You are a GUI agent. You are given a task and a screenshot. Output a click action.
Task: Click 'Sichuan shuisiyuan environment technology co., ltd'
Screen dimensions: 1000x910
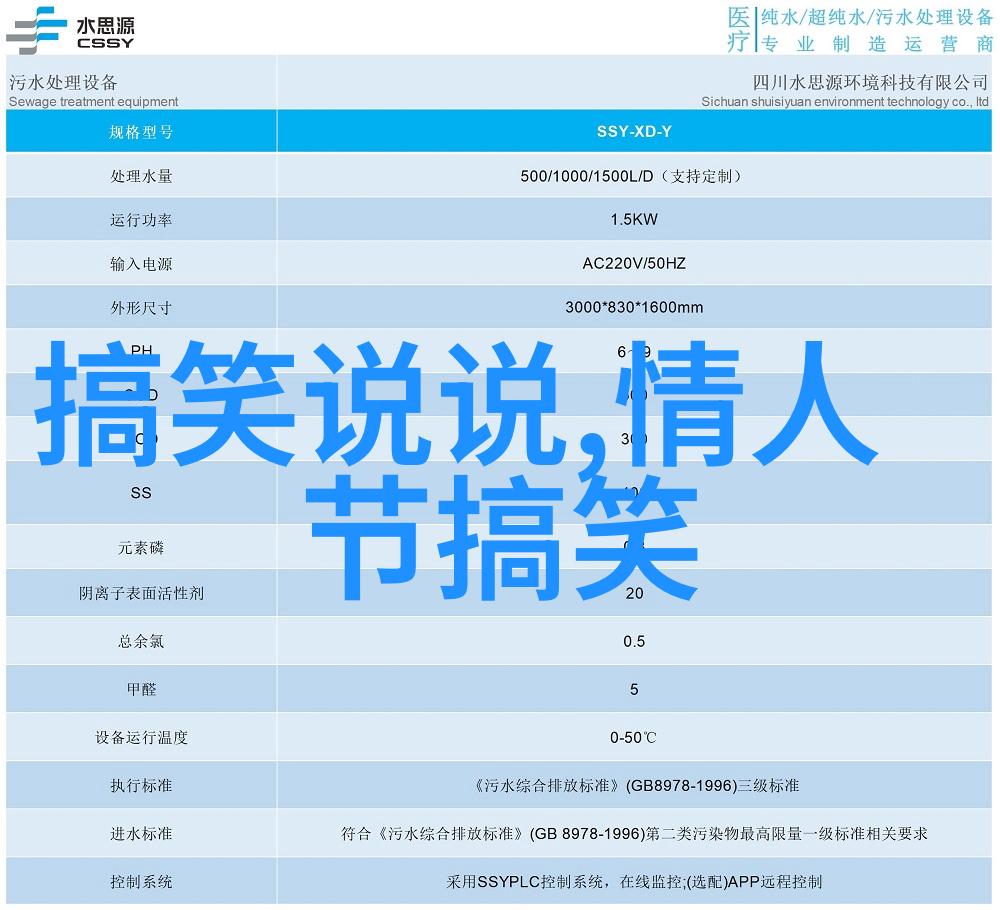coord(844,101)
